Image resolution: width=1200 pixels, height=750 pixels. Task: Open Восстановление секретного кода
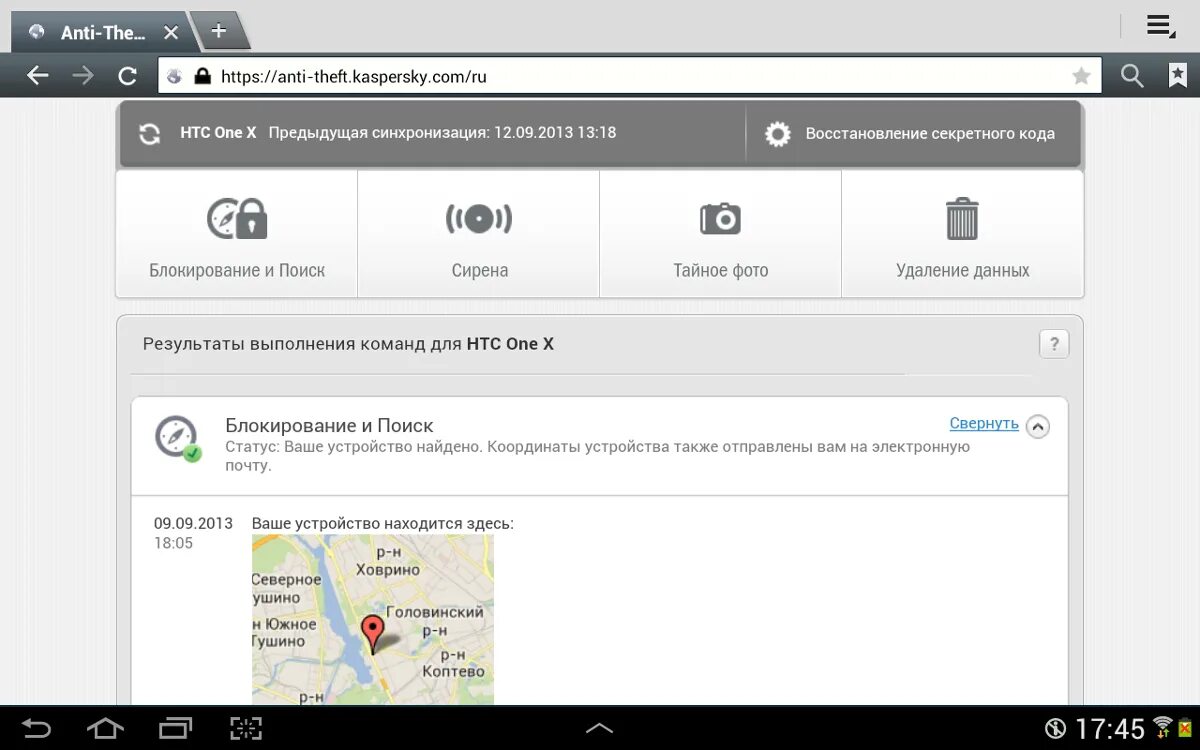(x=930, y=134)
